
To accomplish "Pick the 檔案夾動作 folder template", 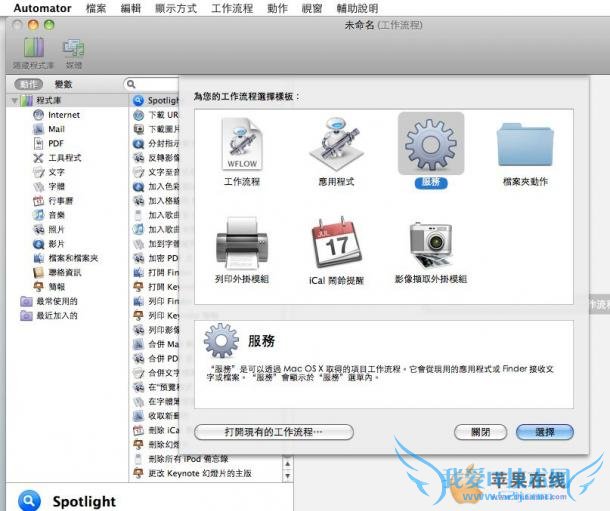I will click(525, 145).
